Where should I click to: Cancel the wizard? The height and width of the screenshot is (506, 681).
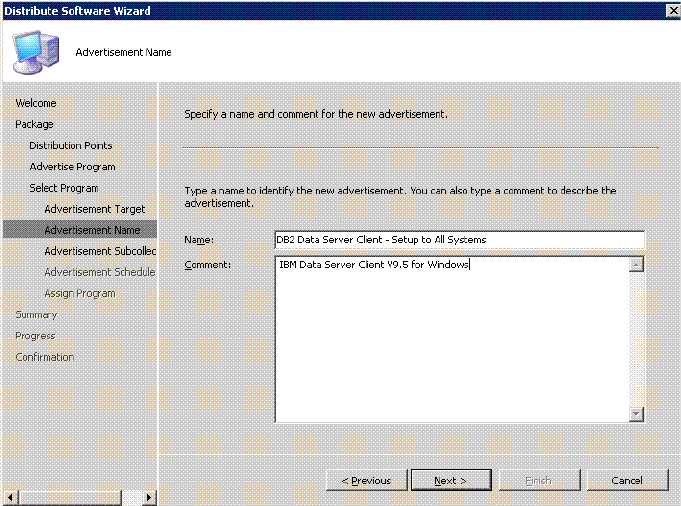coord(627,480)
